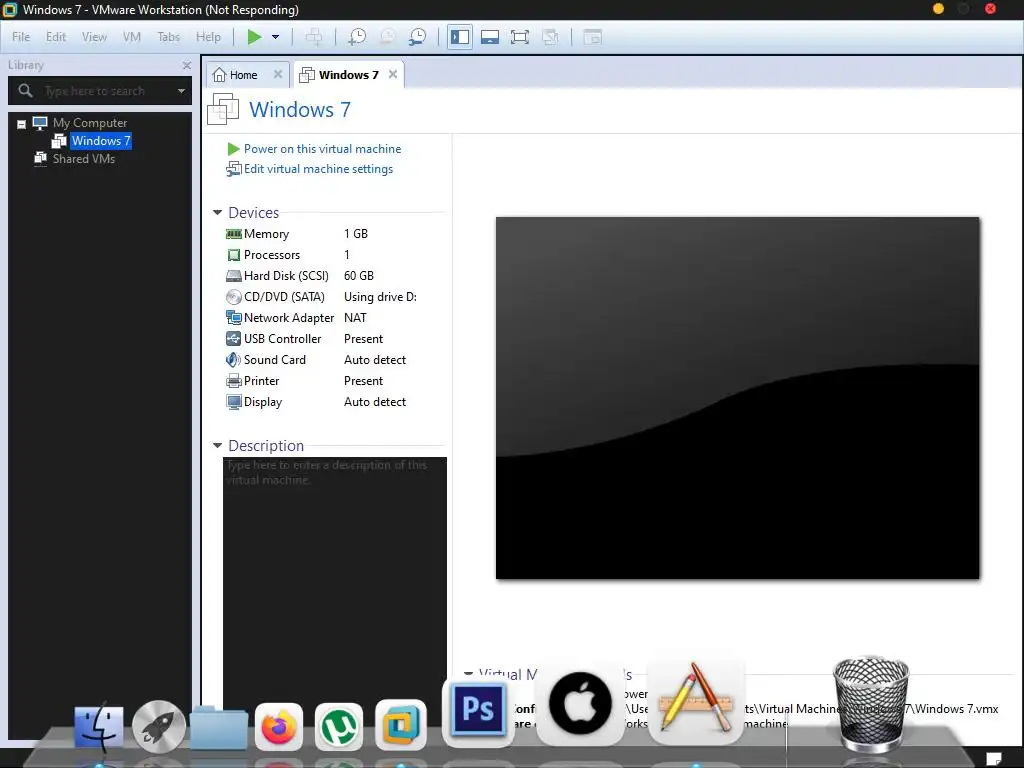Click the Printer device icon
Viewport: 1024px width, 768px height.
pyautogui.click(x=233, y=381)
